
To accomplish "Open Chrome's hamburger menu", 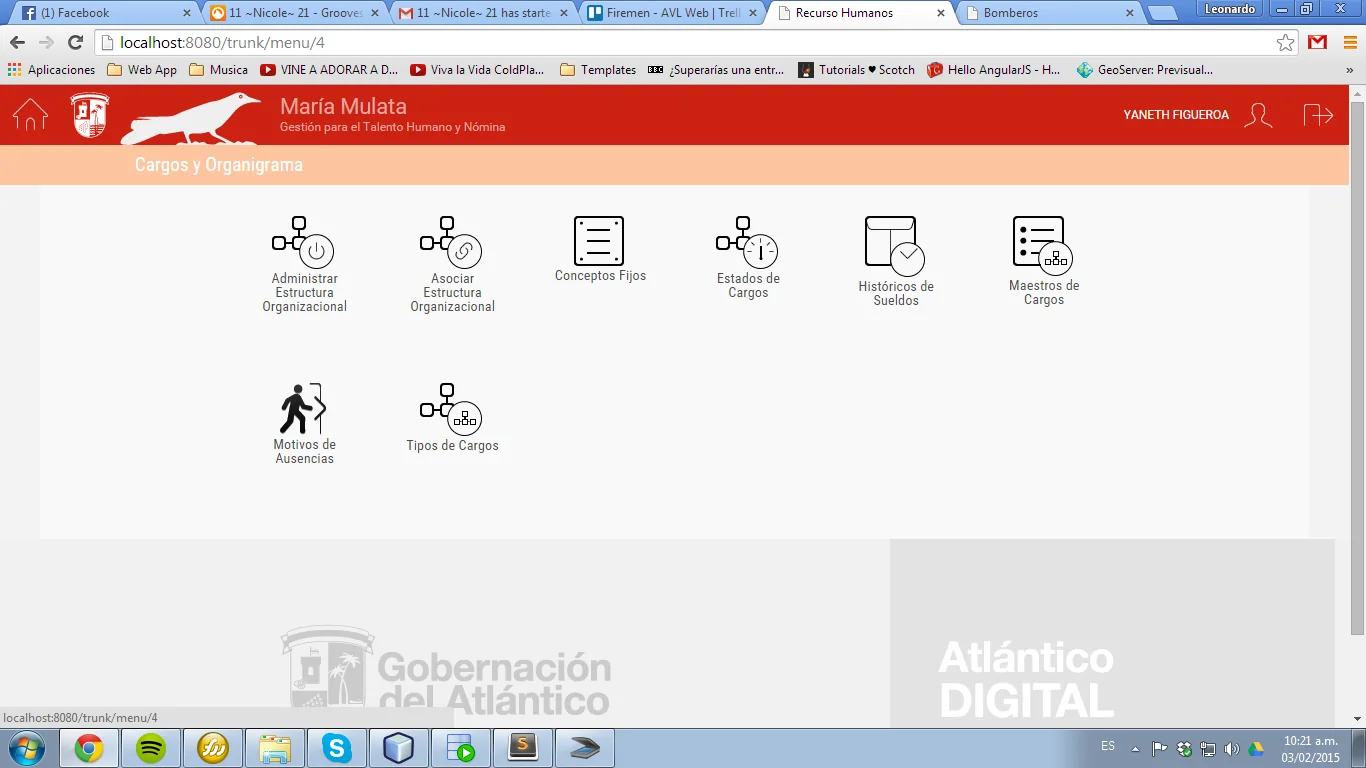I will pyautogui.click(x=1349, y=43).
